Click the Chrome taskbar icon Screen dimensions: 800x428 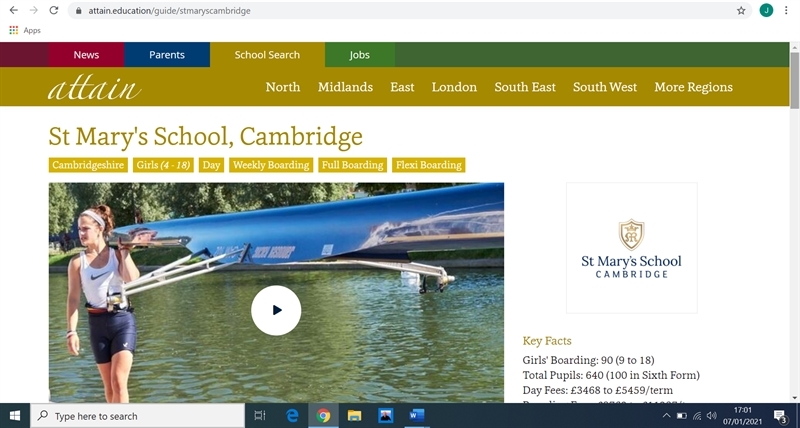pyautogui.click(x=323, y=416)
